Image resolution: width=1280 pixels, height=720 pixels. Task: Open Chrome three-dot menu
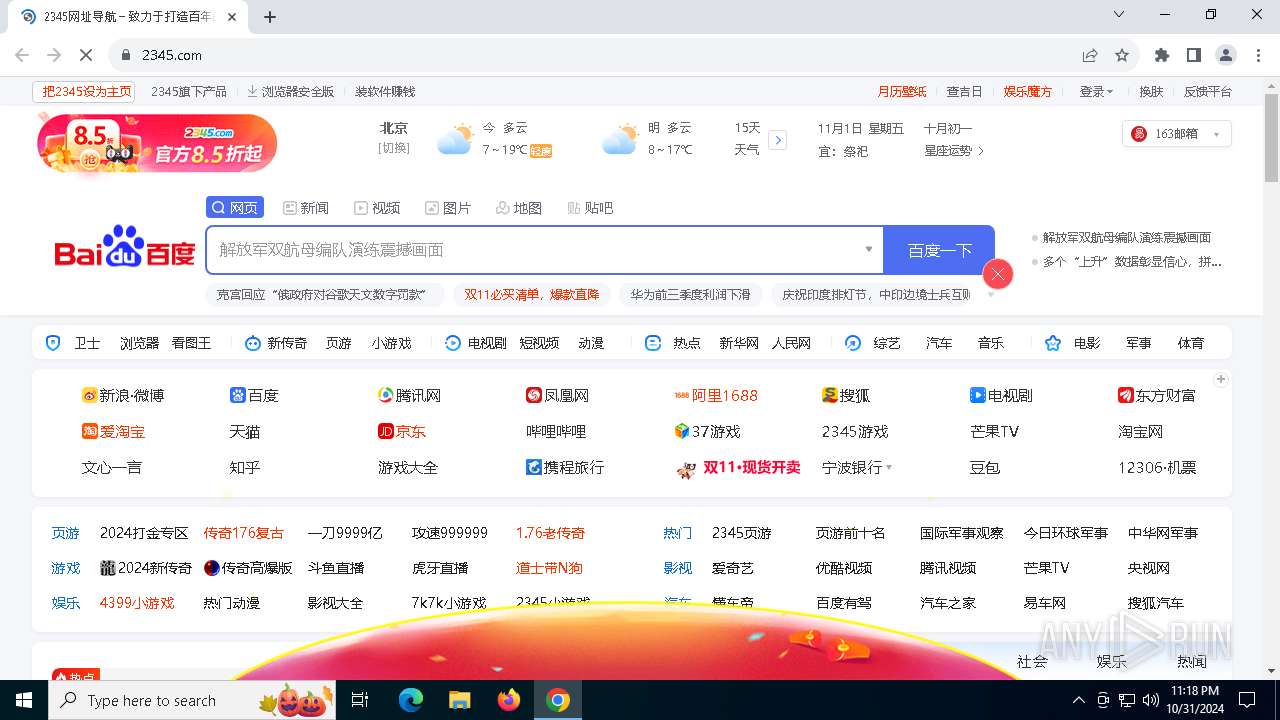tap(1256, 55)
